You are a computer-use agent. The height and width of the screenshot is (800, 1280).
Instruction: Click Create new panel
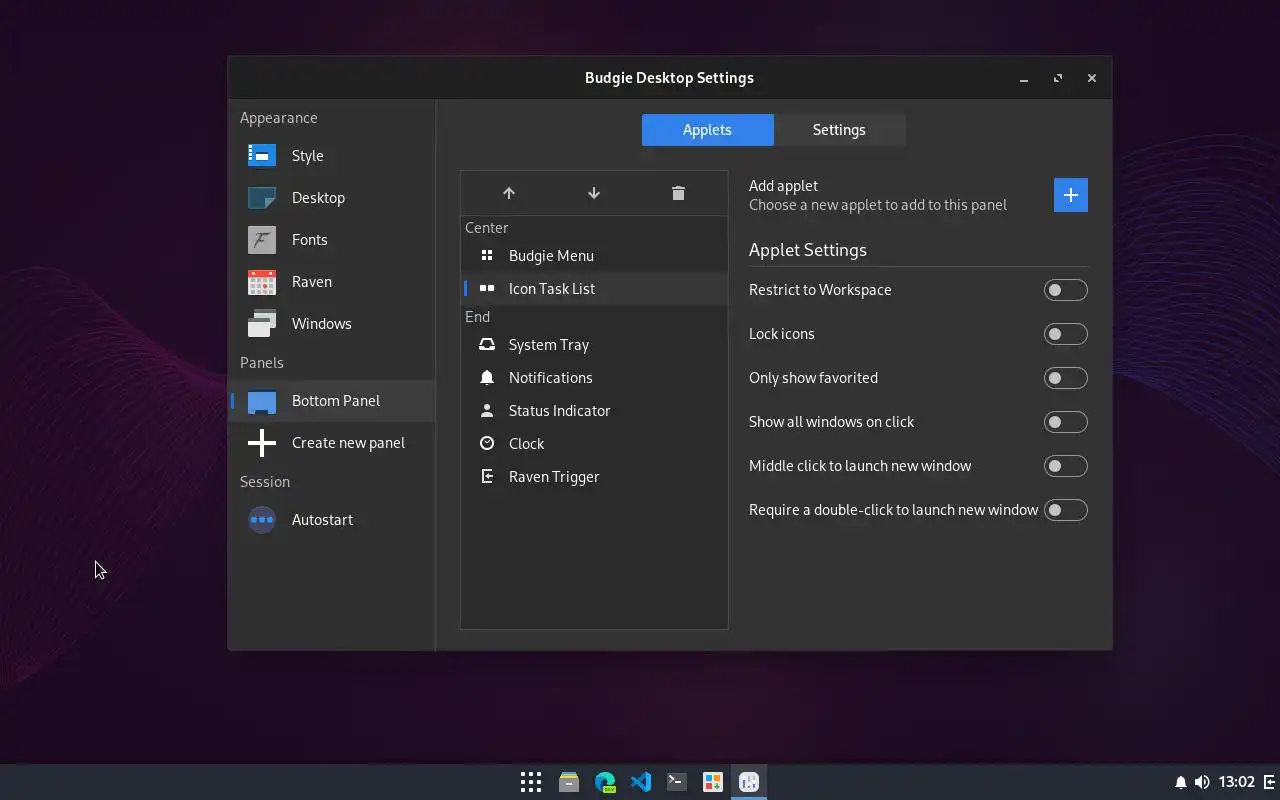point(331,443)
